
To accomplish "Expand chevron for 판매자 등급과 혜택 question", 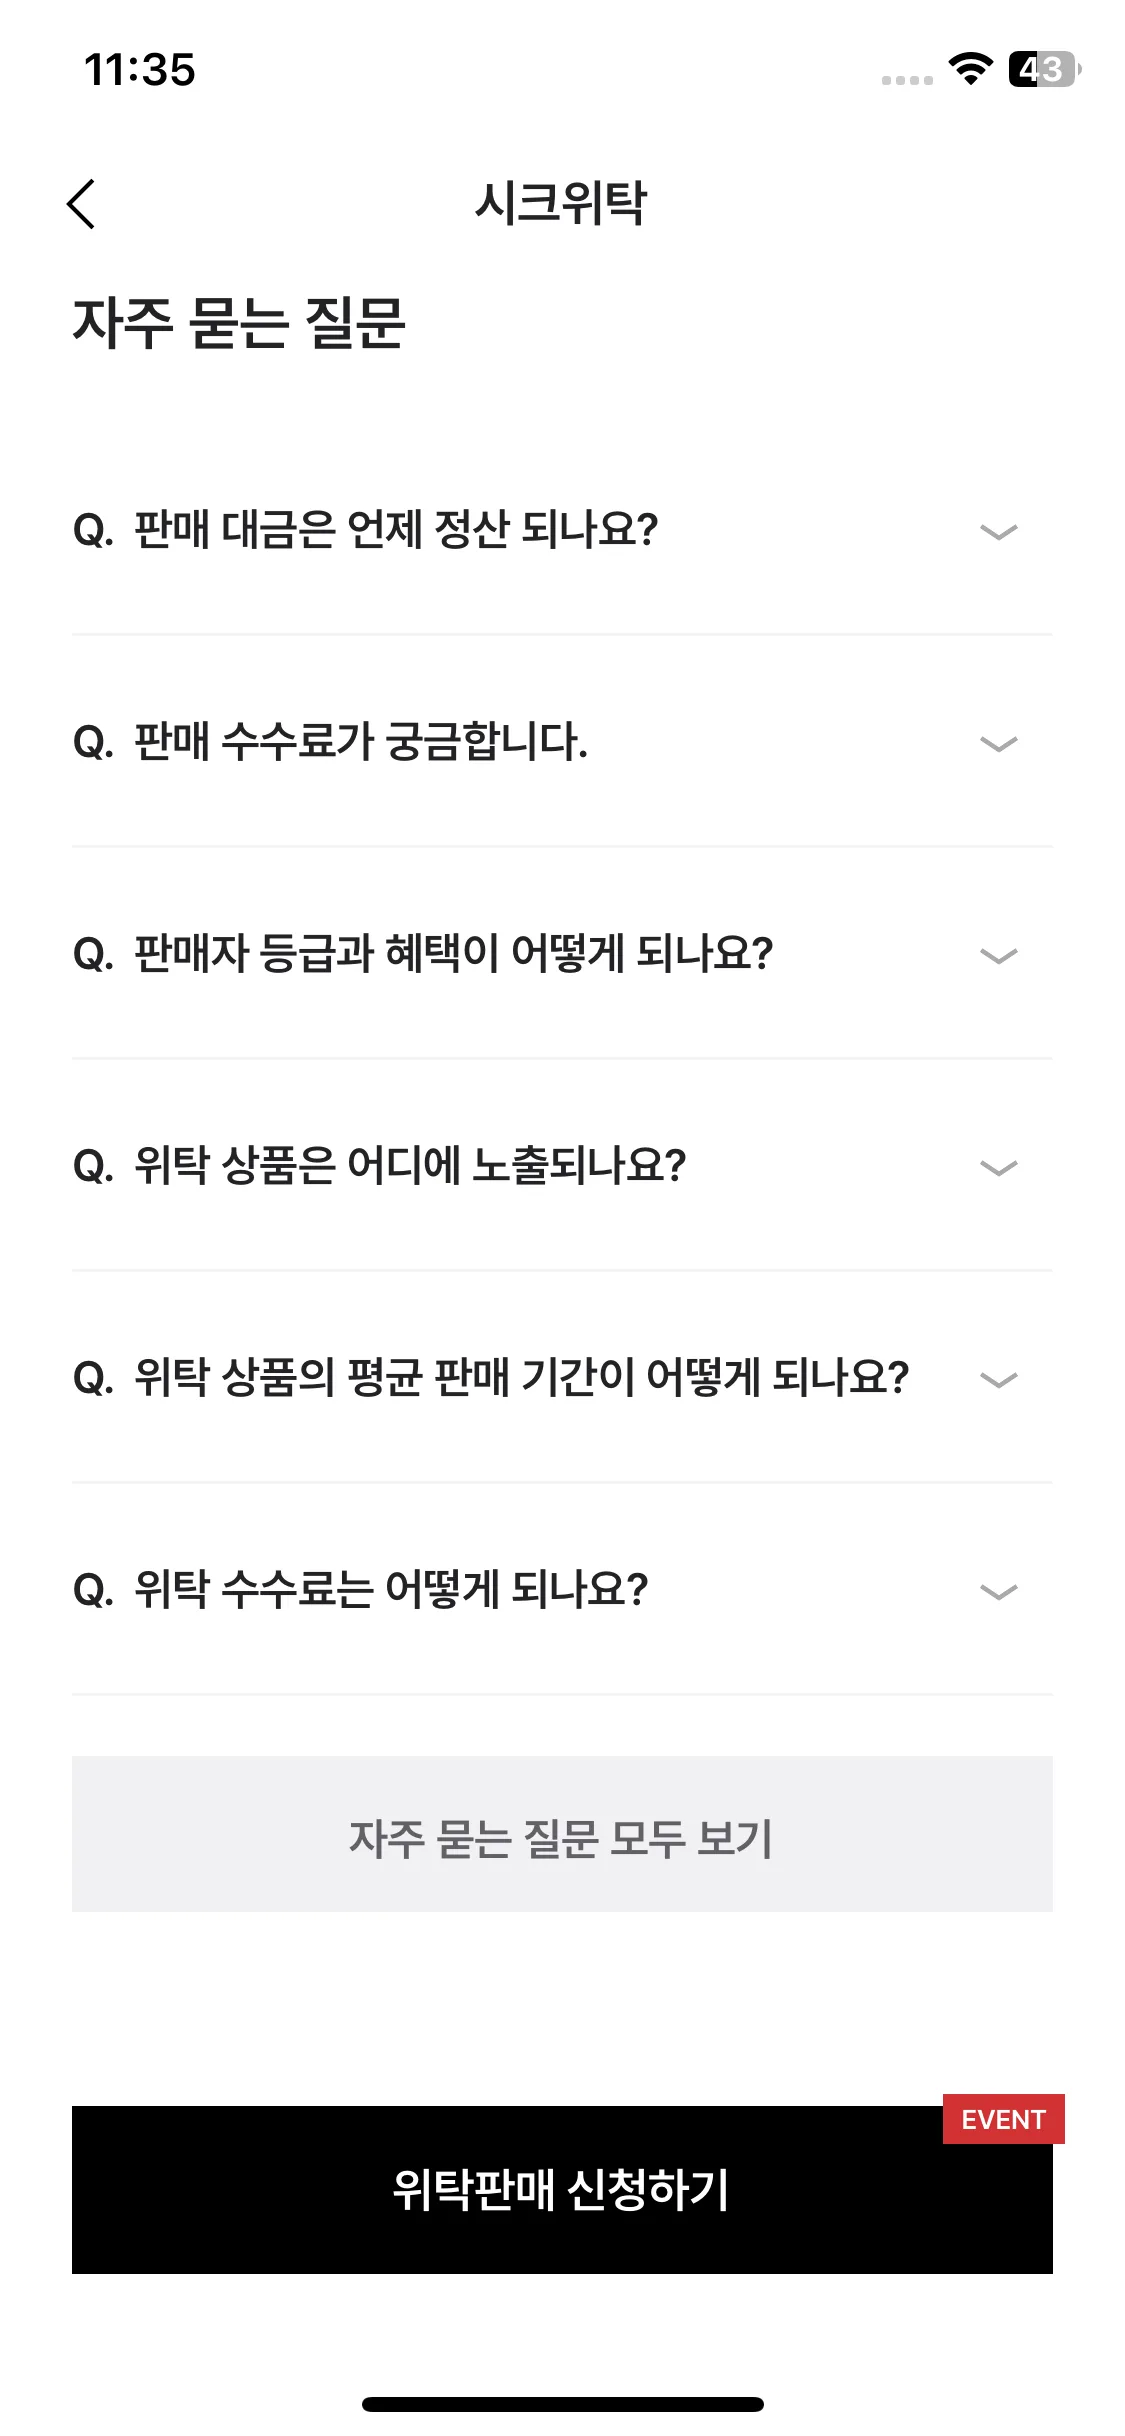I will pyautogui.click(x=998, y=956).
